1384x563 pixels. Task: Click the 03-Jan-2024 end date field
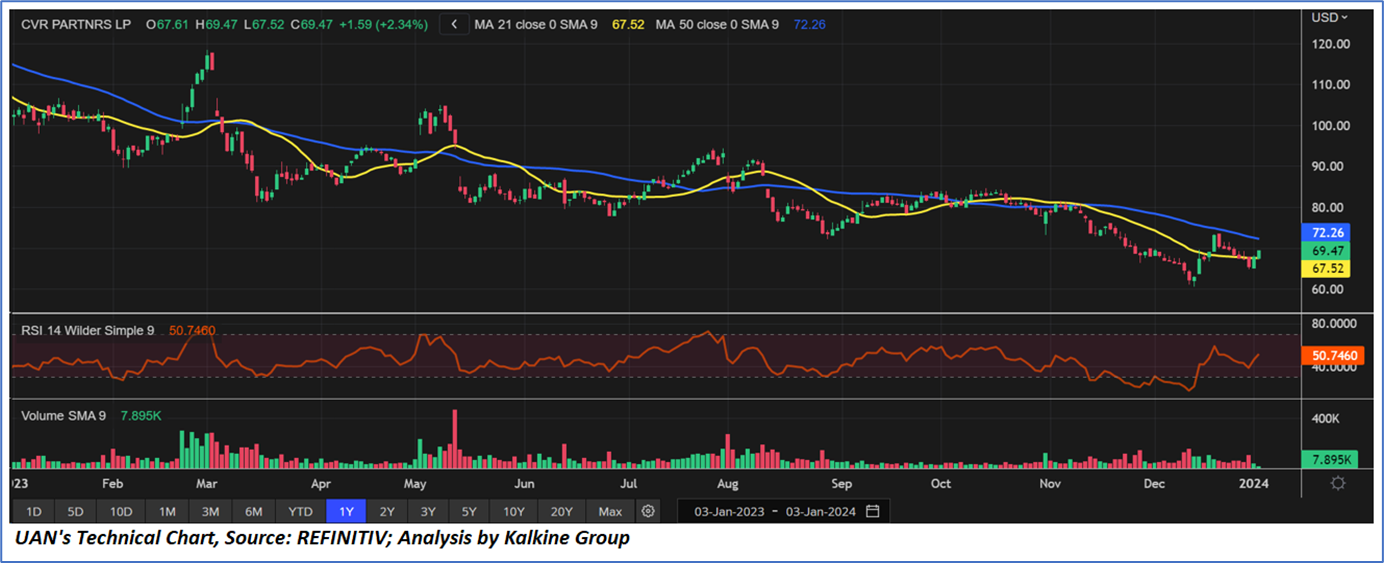[821, 511]
